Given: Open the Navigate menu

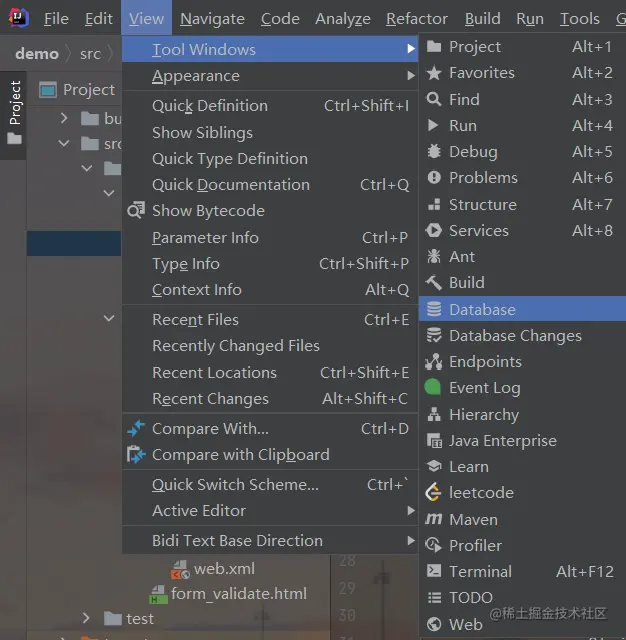Looking at the screenshot, I should point(212,19).
